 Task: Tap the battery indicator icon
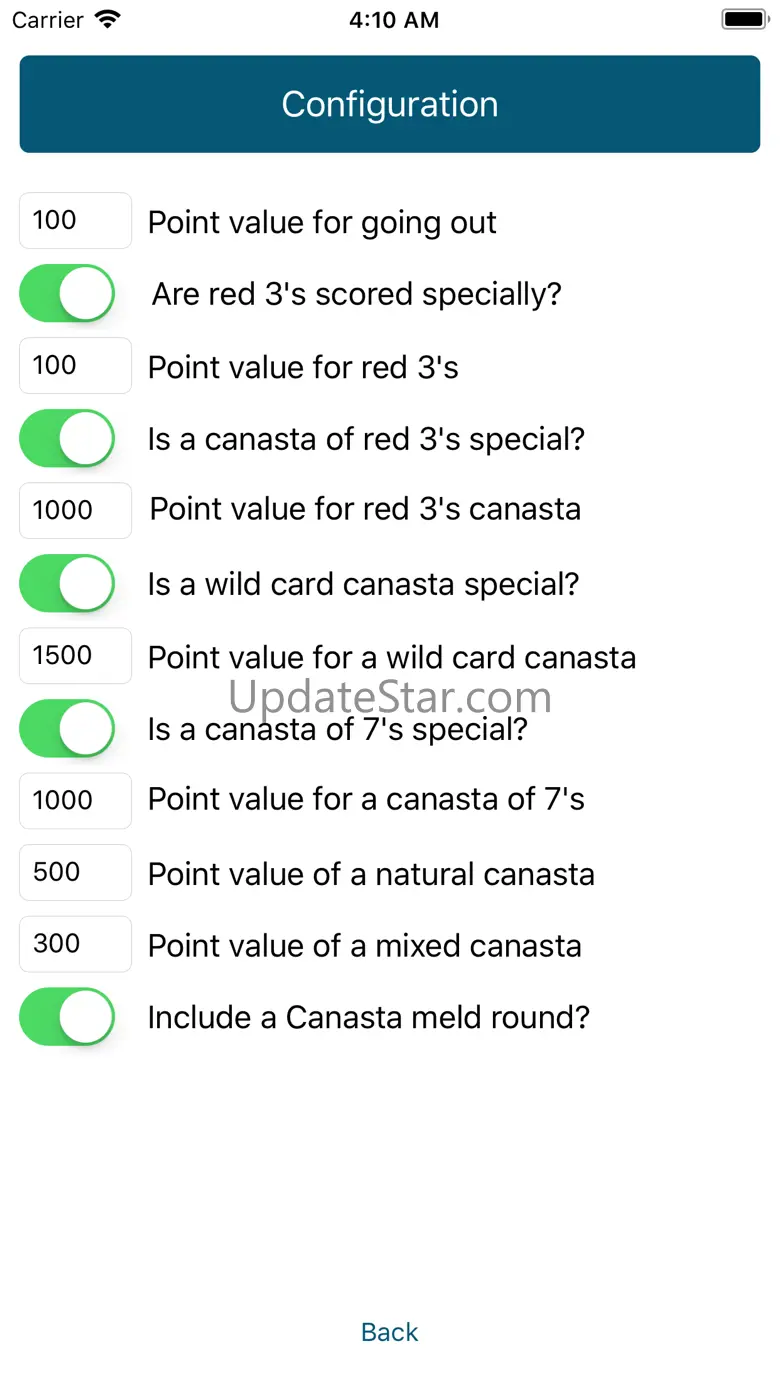pos(742,19)
